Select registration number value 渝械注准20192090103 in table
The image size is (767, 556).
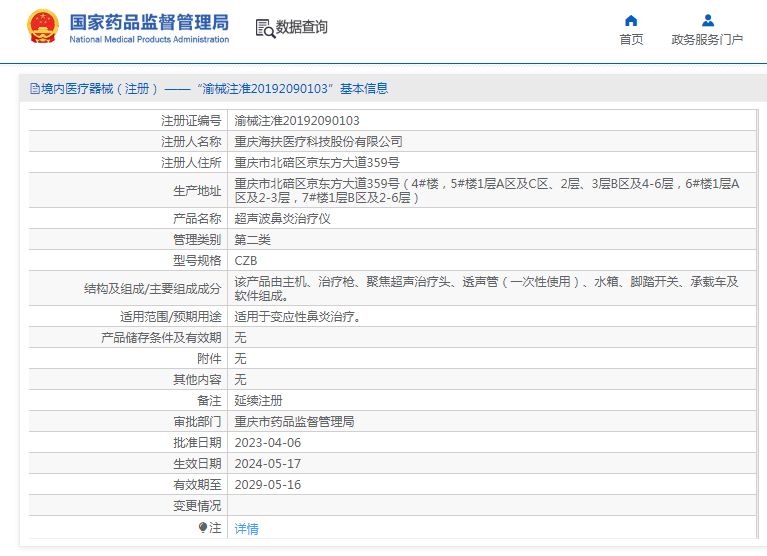297,120
